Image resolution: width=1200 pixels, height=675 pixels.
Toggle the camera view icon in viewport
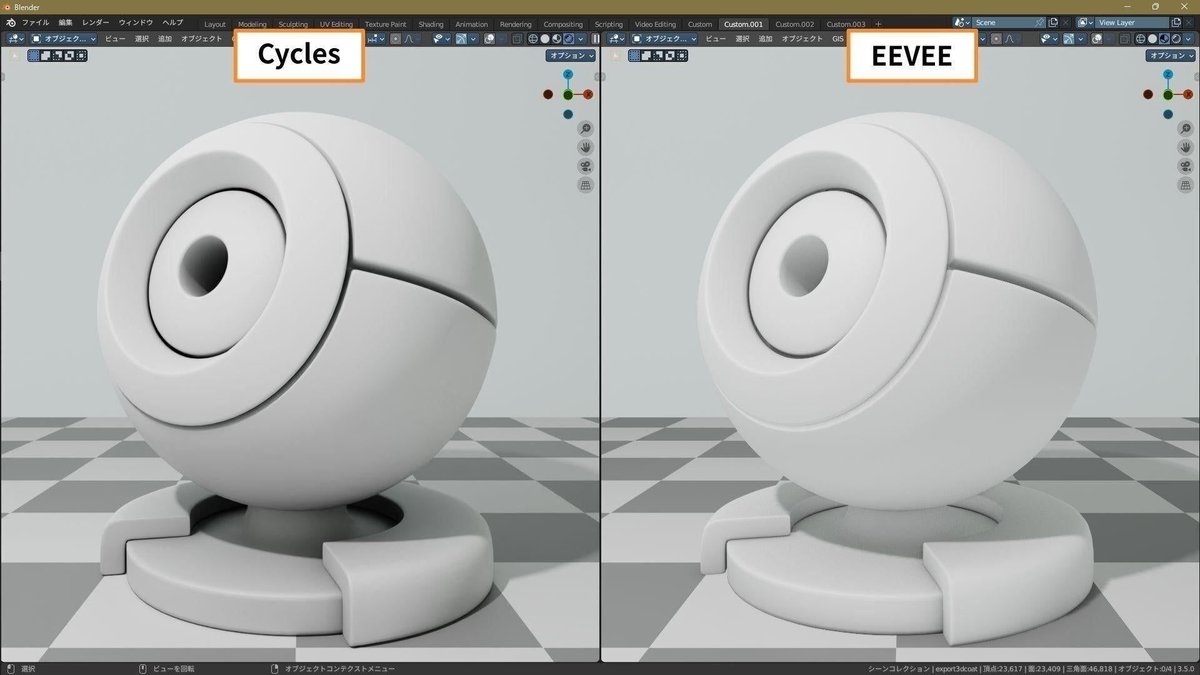(584, 166)
